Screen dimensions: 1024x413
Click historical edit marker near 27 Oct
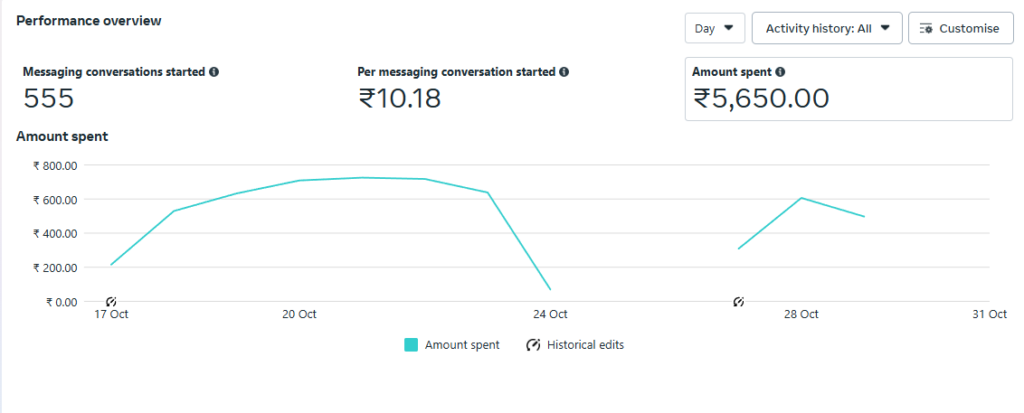pos(739,301)
